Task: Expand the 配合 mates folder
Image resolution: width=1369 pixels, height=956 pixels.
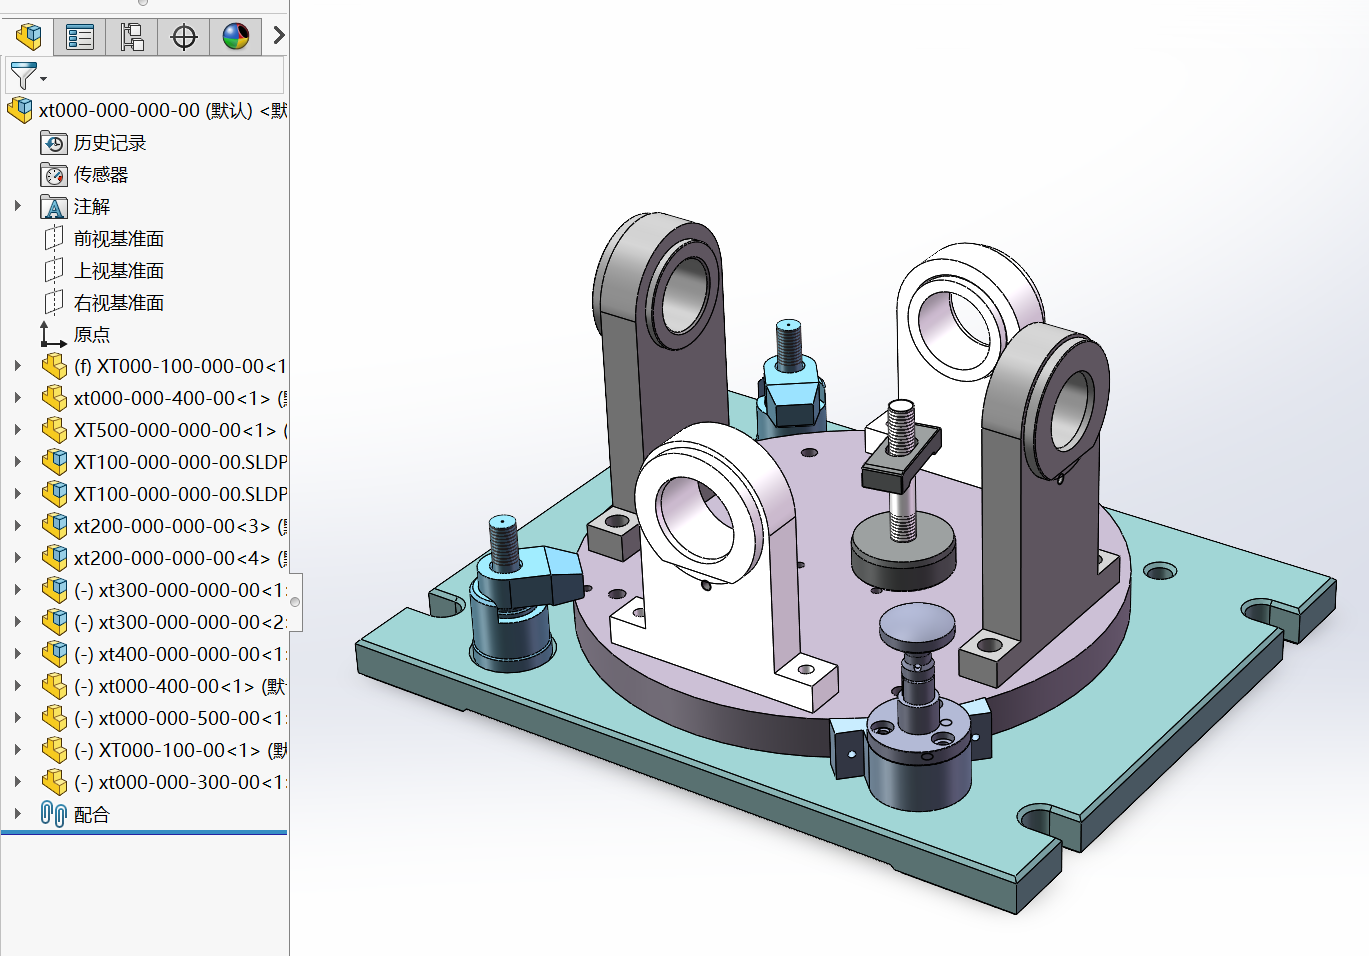Action: click(18, 814)
